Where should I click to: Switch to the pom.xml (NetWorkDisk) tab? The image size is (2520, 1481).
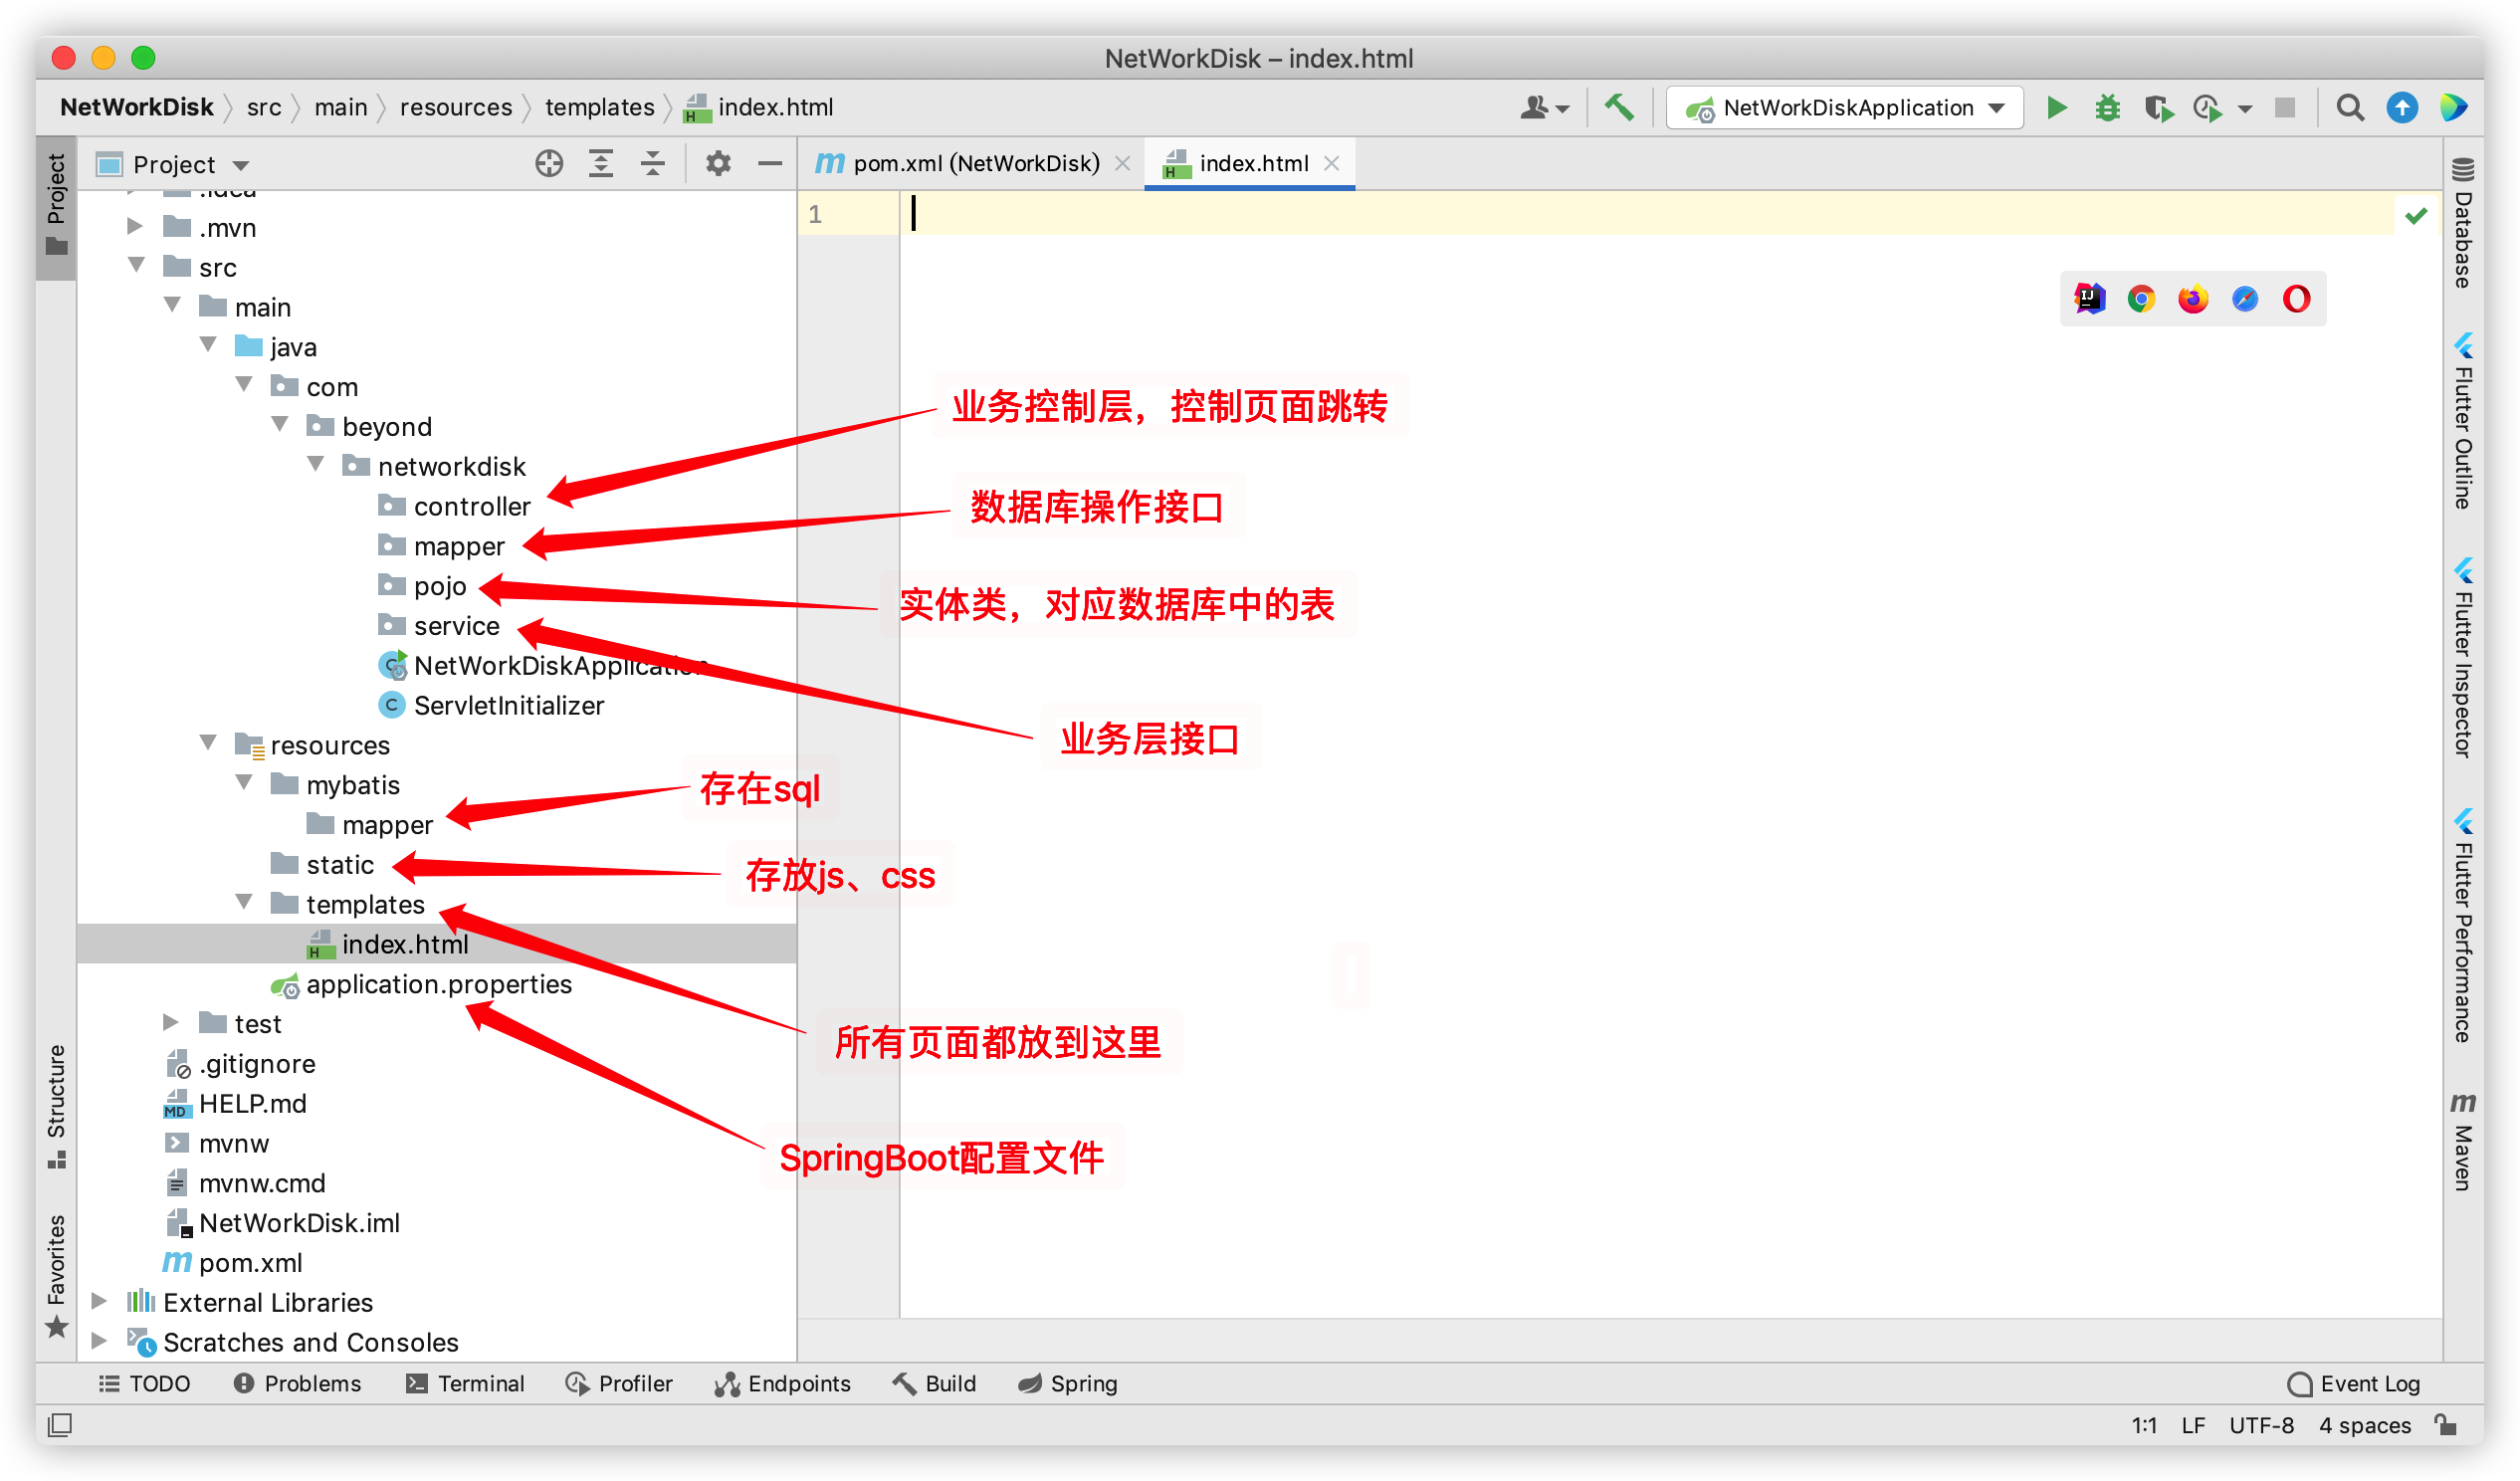(974, 164)
